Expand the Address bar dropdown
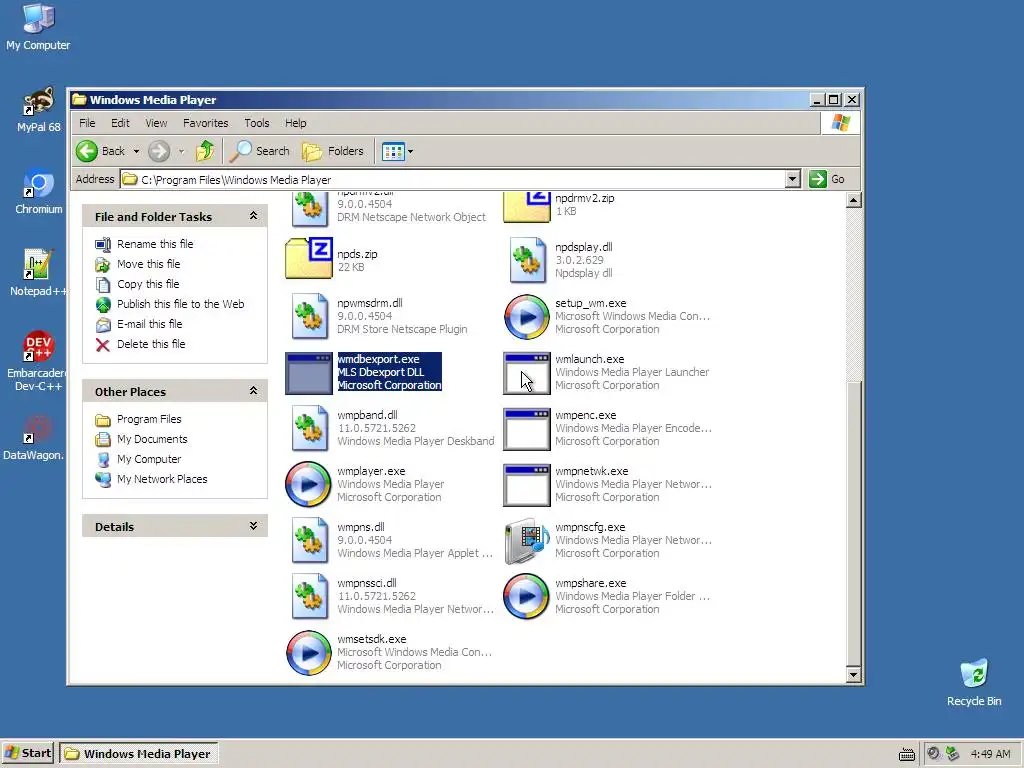The height and width of the screenshot is (768, 1024). click(x=792, y=179)
